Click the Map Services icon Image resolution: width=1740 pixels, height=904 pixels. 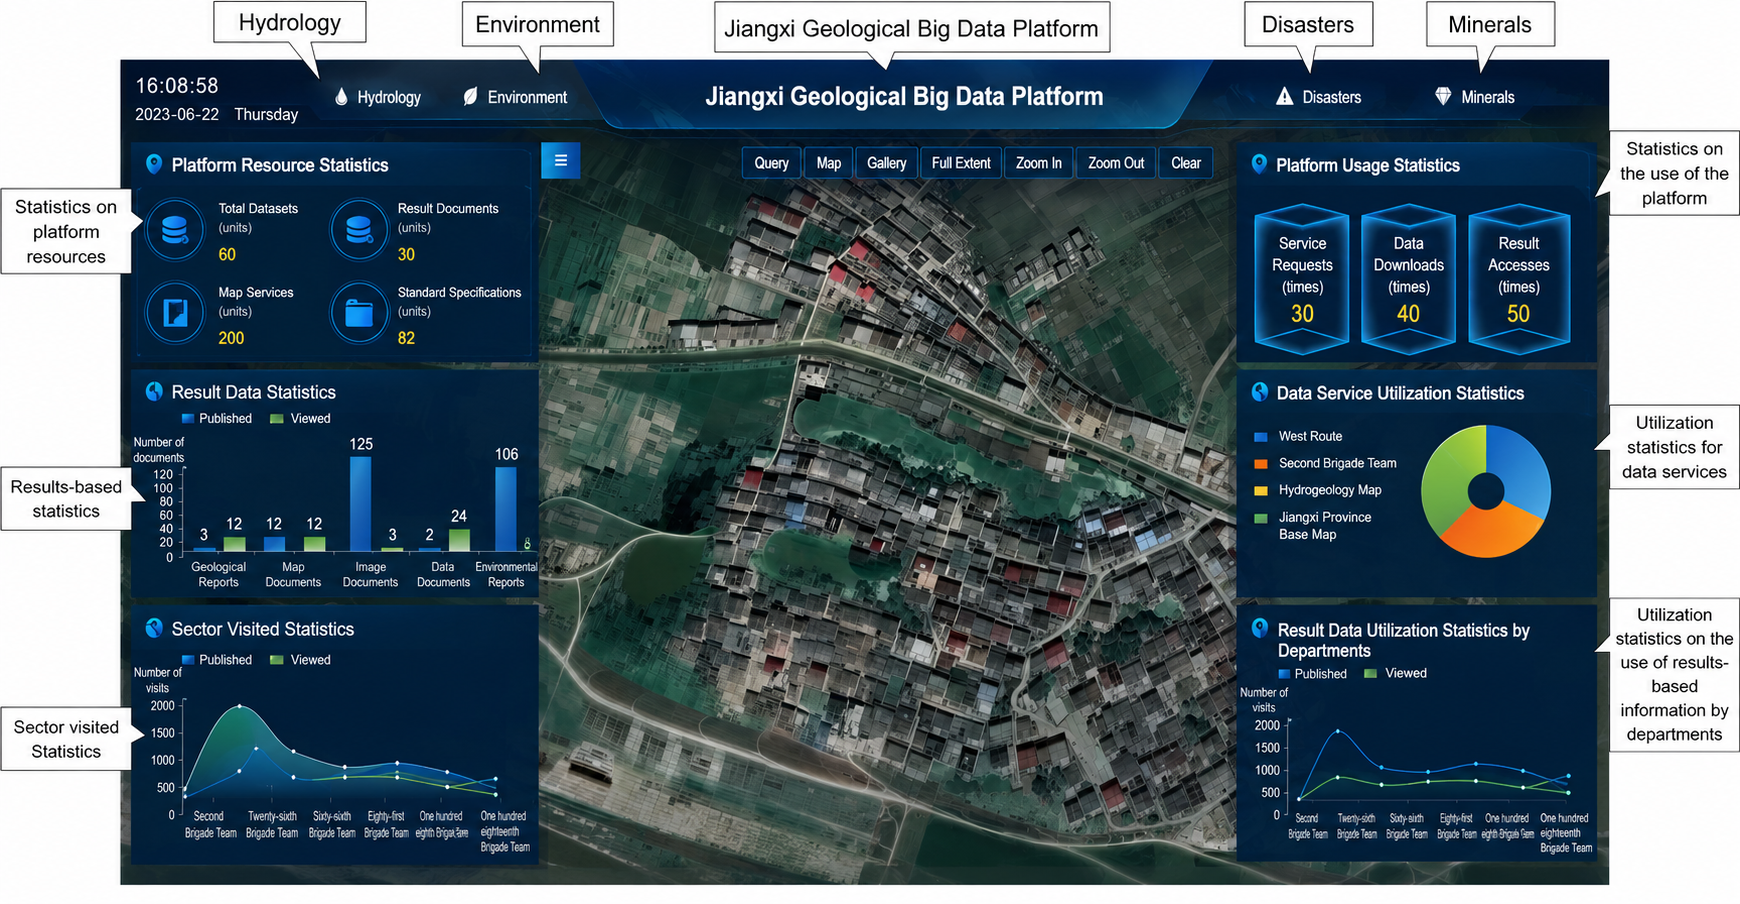click(175, 313)
